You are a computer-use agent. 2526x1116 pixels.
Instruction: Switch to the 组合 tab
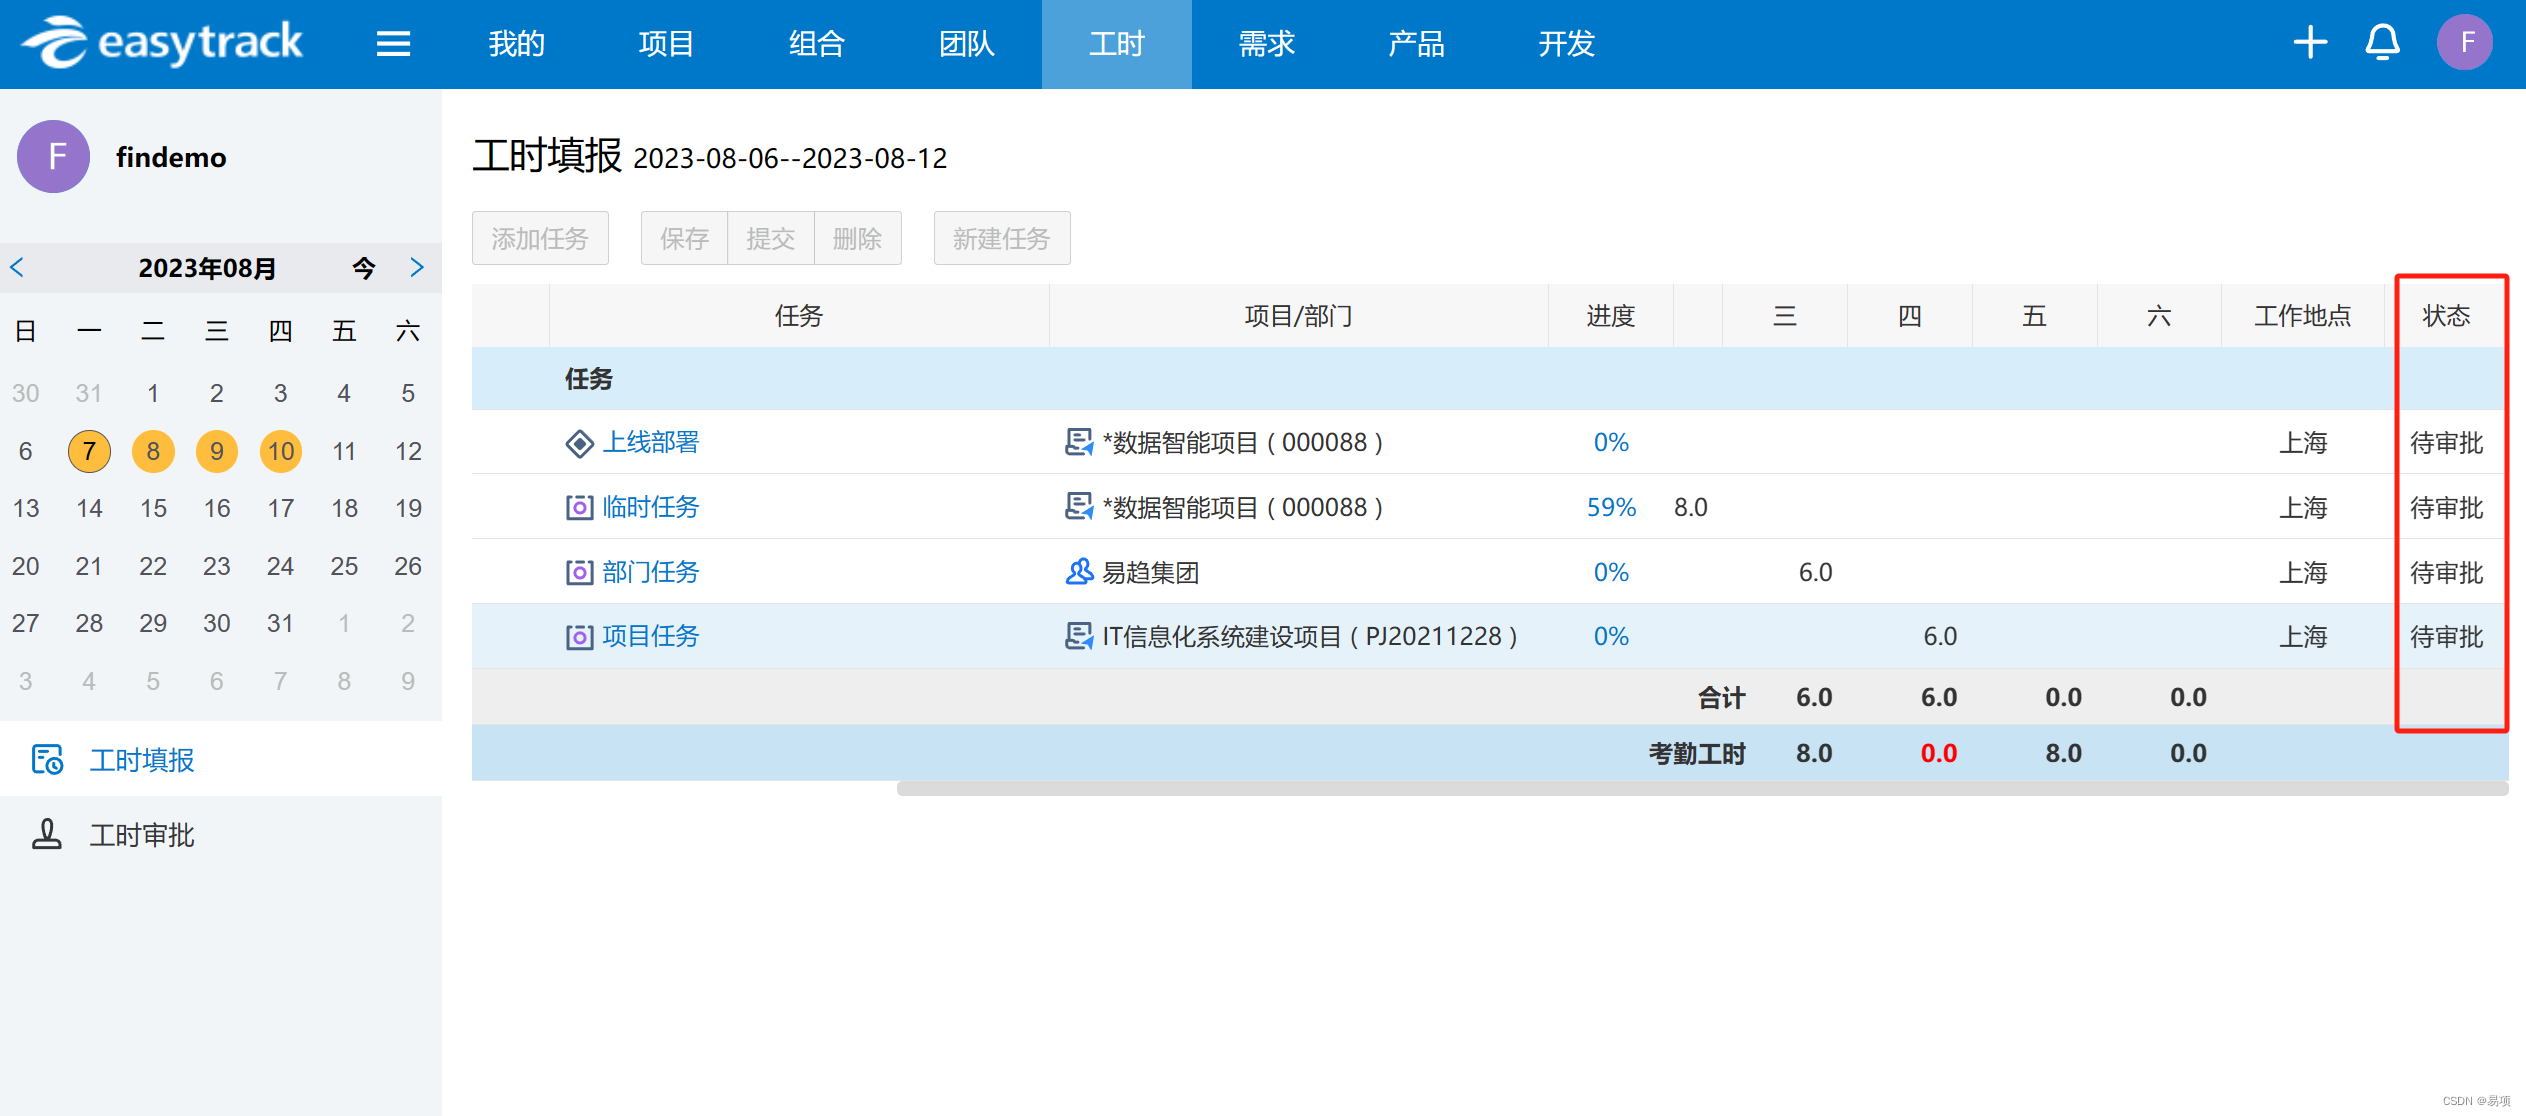[816, 44]
